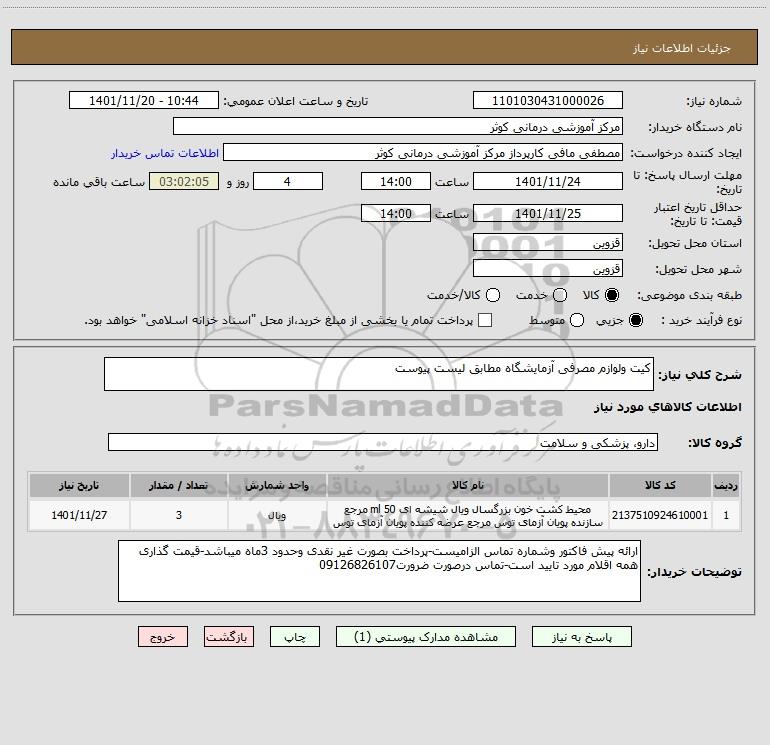The width and height of the screenshot is (770, 745).
Task: Click the شرح کلی نیاز text area
Action: coord(379,374)
